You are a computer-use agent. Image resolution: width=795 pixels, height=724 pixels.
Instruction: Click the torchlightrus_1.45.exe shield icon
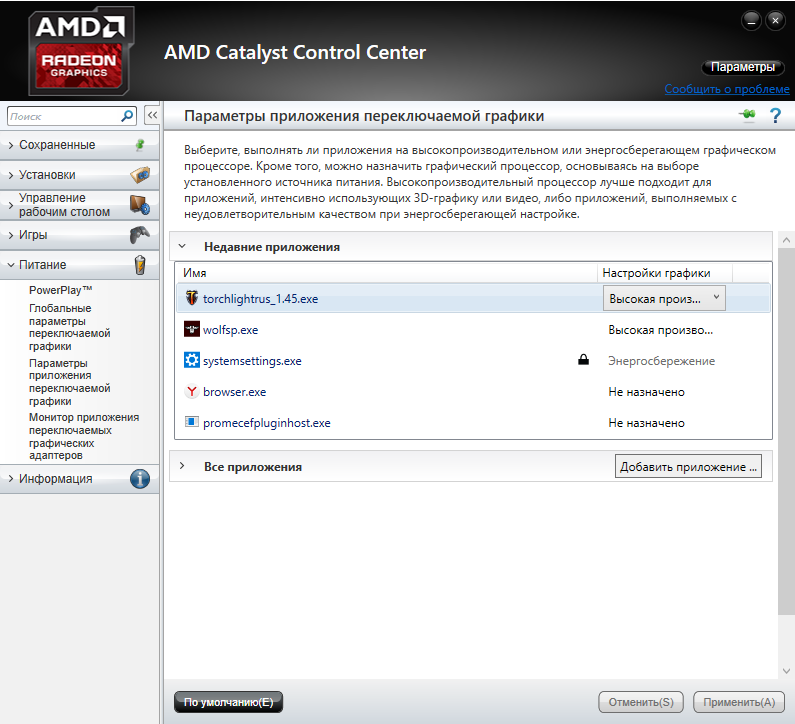pyautogui.click(x=192, y=298)
